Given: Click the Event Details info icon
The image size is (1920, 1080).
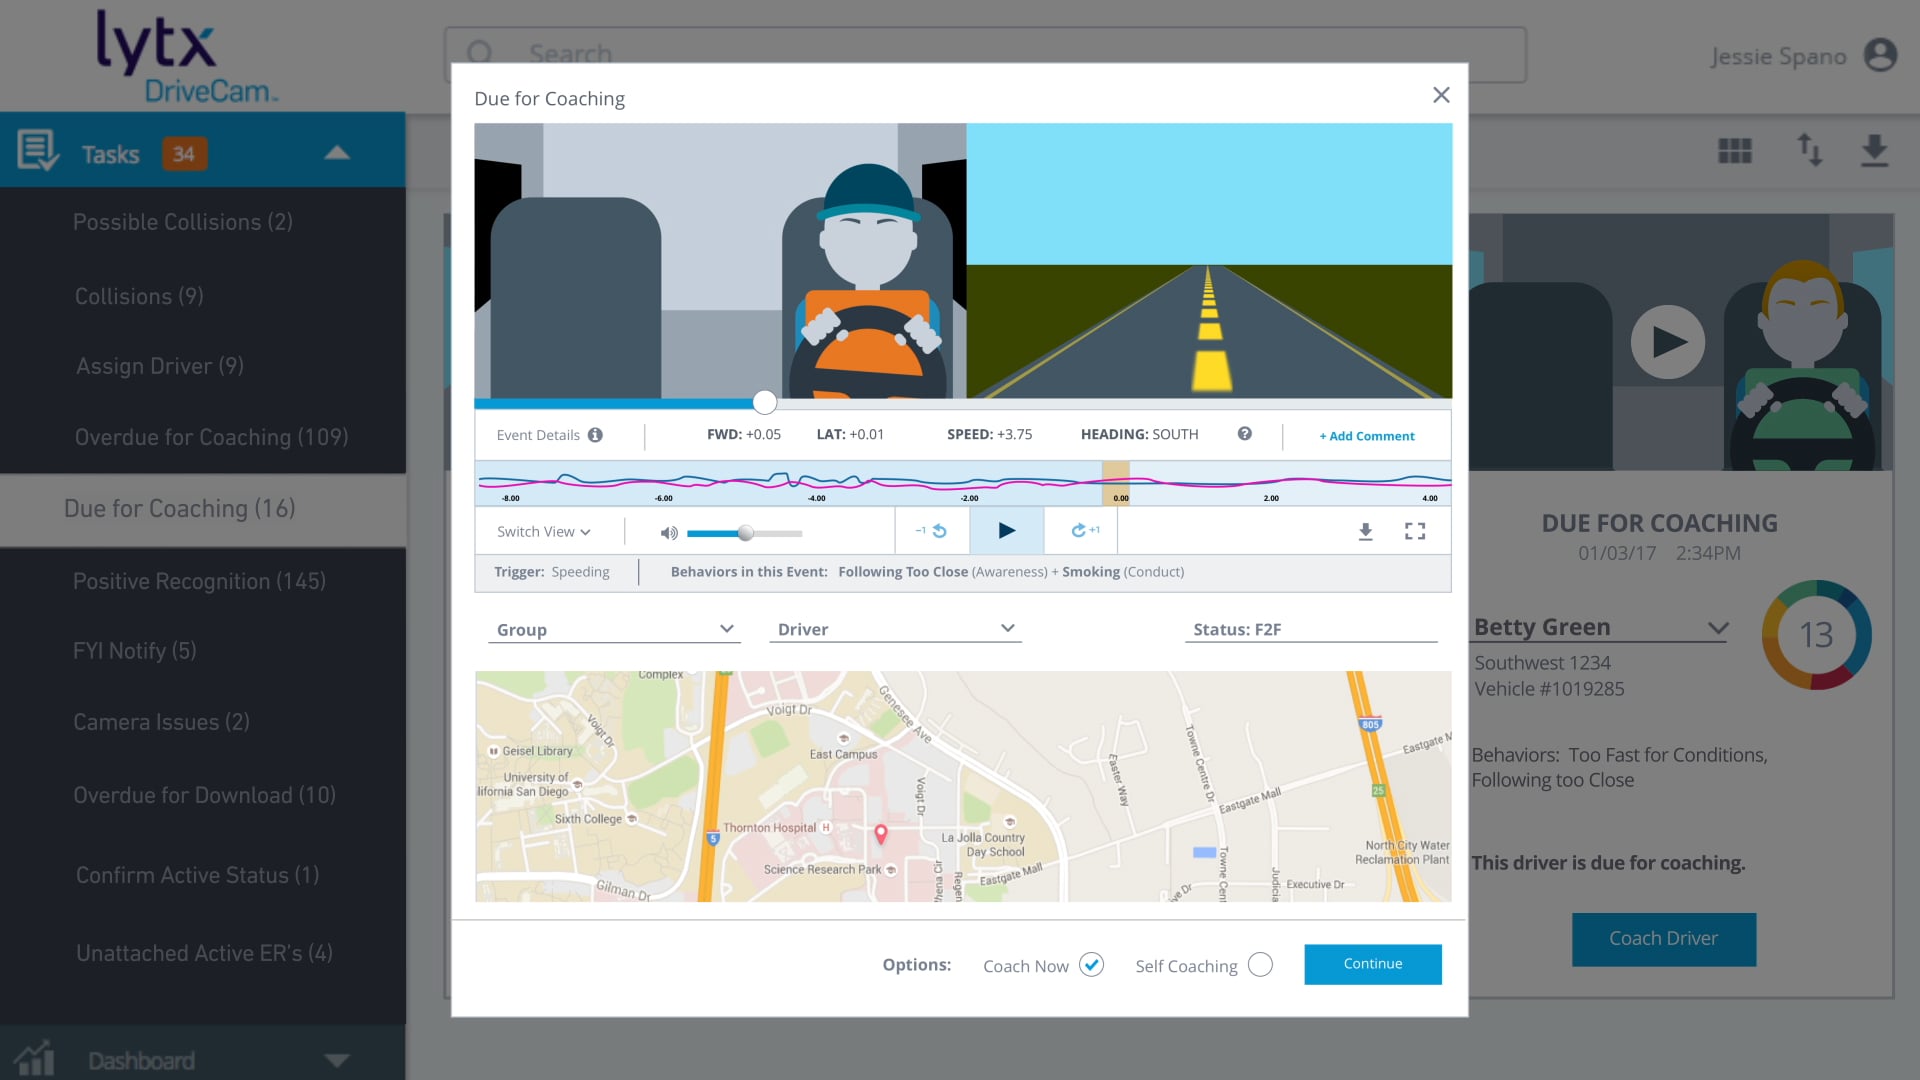Looking at the screenshot, I should click(x=596, y=434).
